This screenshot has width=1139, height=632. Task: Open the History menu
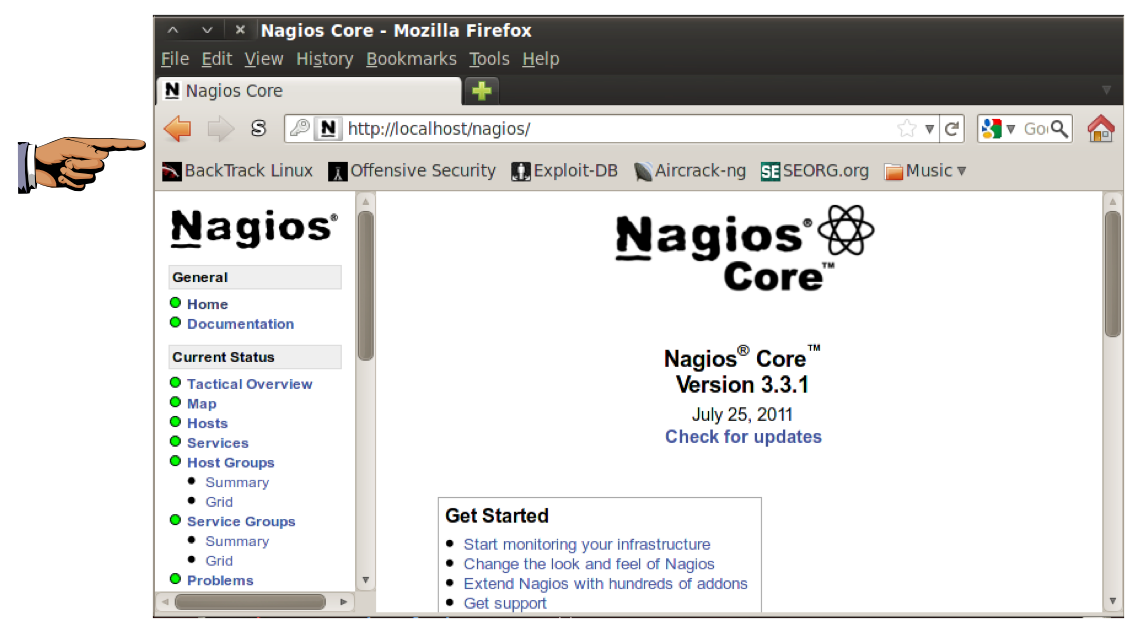[x=325, y=59]
